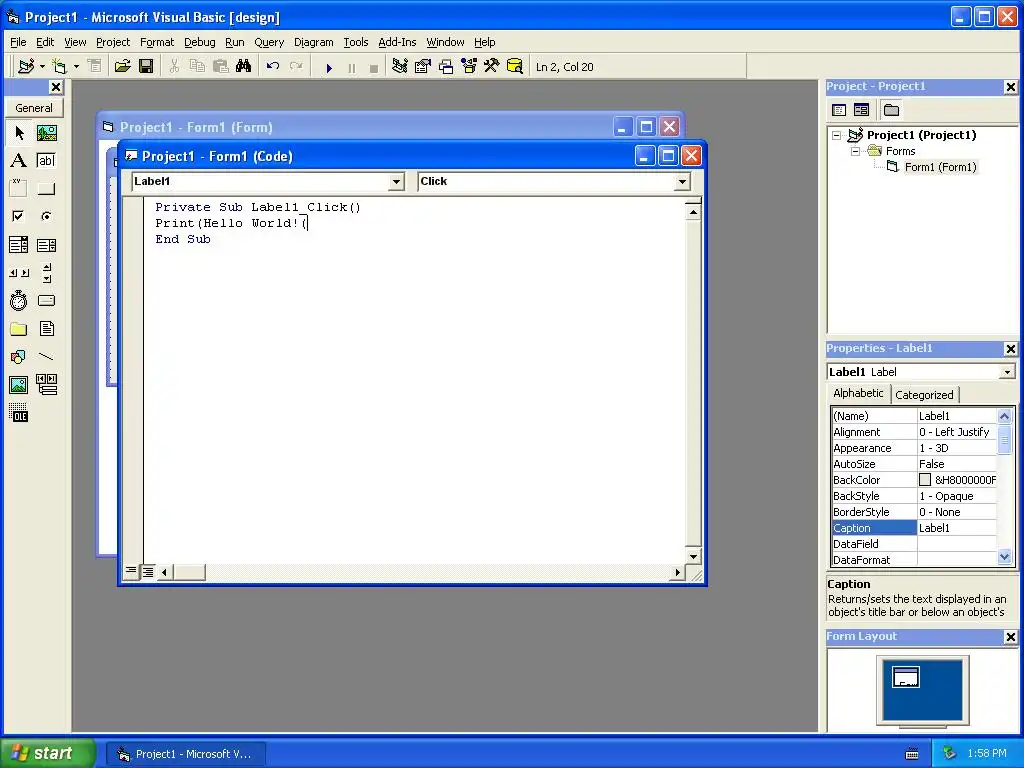
Task: Switch to Procedure View in code window
Action: point(131,572)
